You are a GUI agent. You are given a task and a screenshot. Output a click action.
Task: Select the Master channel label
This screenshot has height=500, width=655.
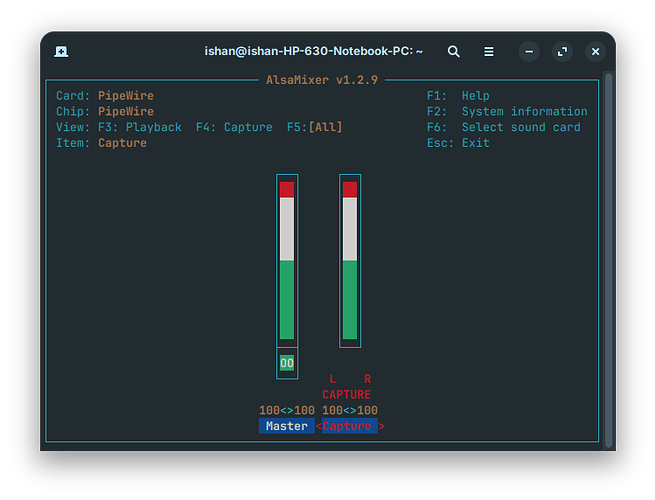287,426
